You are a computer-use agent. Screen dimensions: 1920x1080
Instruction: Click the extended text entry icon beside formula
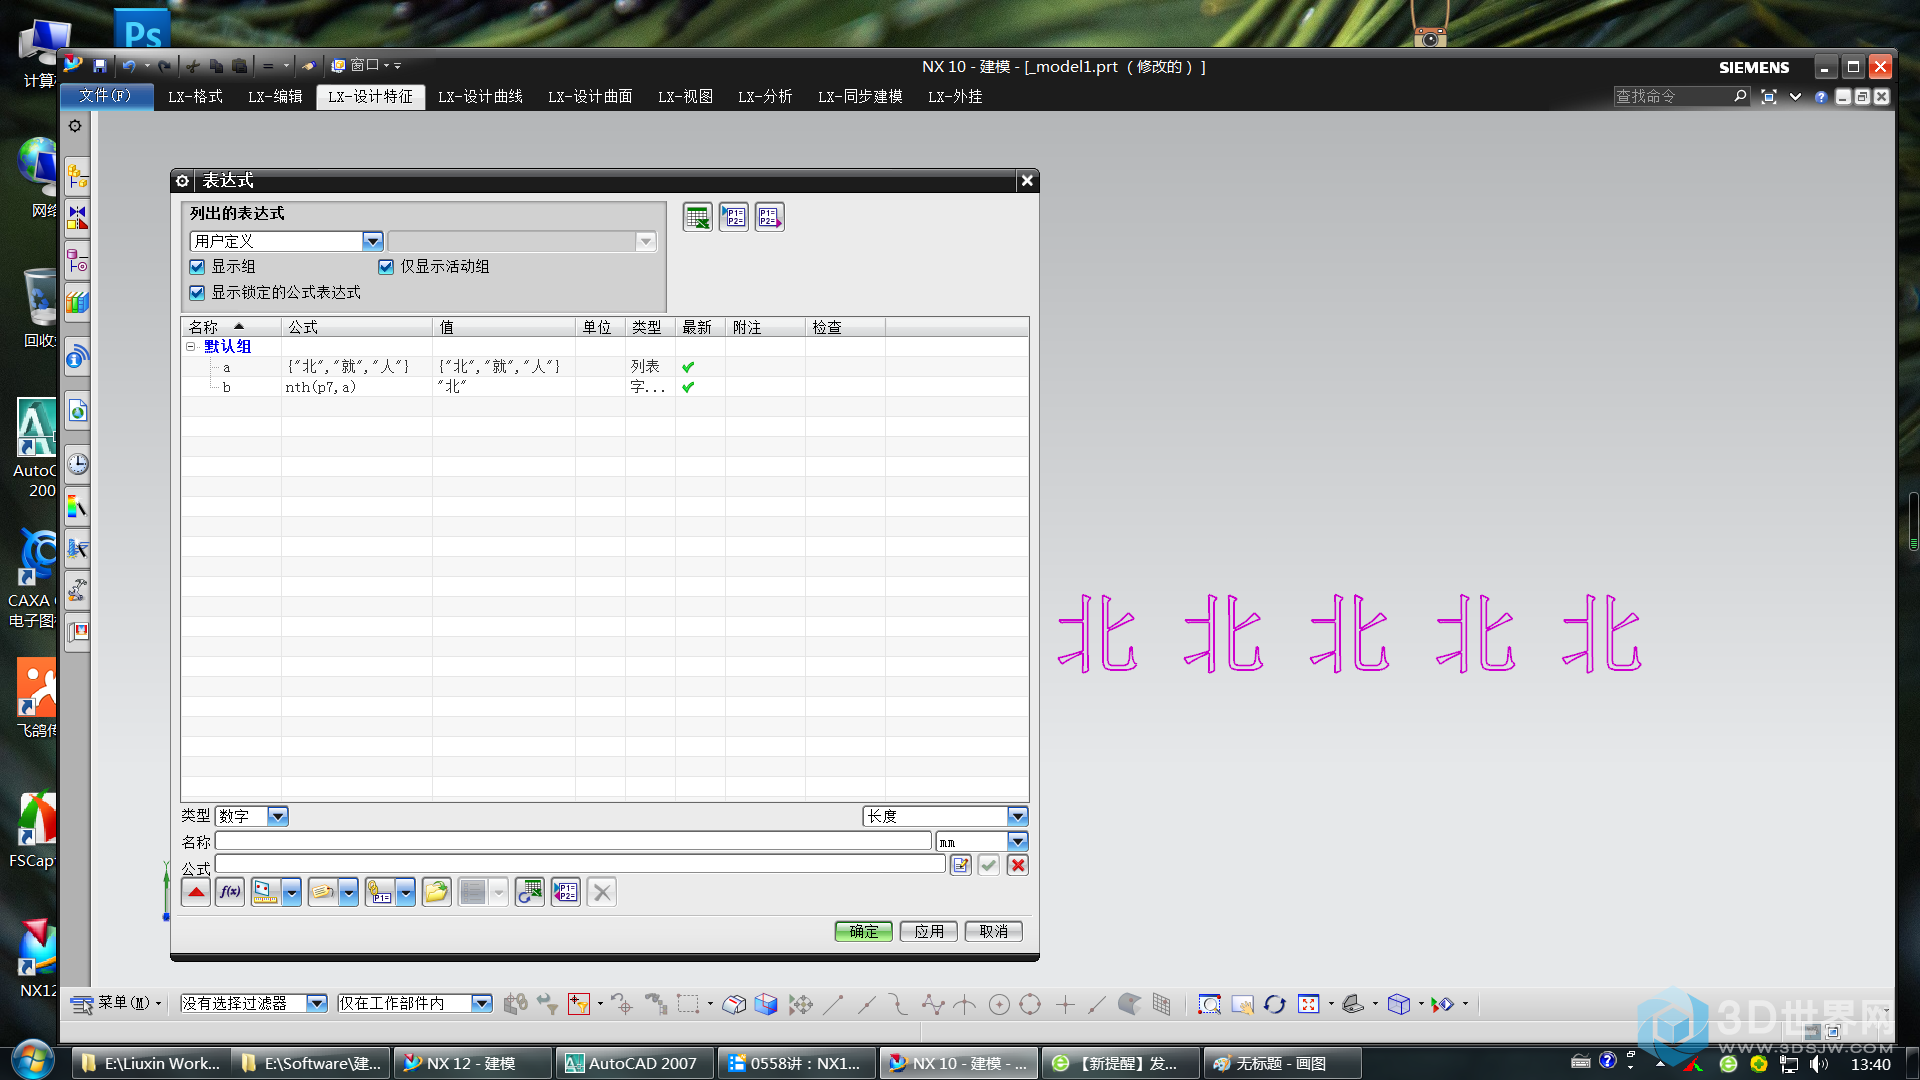pos(961,865)
